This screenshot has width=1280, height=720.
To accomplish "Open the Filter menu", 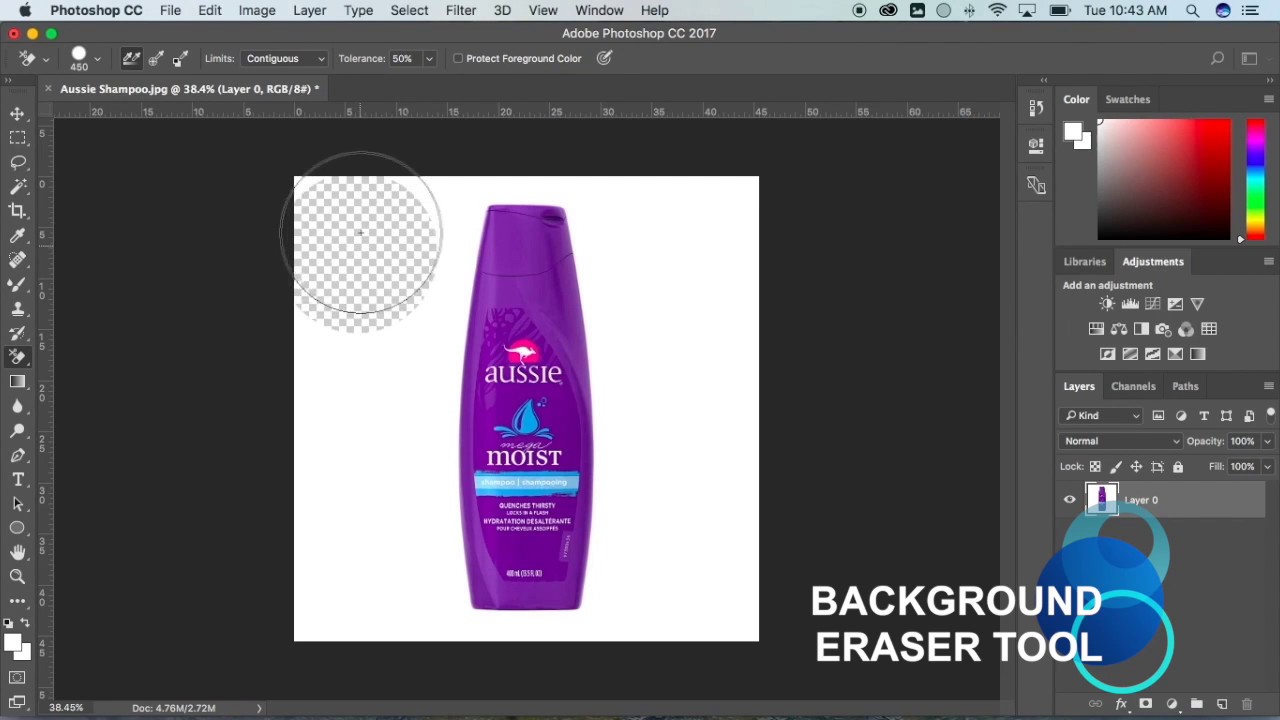I will [461, 10].
